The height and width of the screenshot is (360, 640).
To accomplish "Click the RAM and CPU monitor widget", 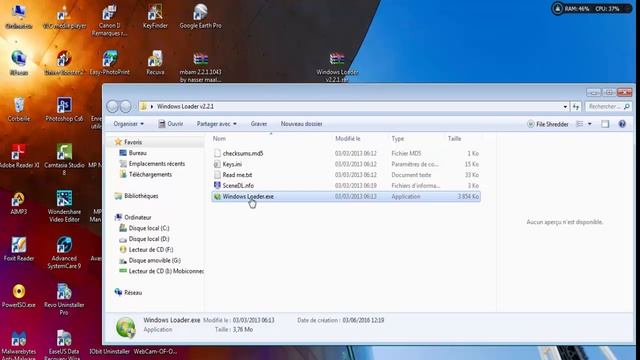I will [591, 9].
